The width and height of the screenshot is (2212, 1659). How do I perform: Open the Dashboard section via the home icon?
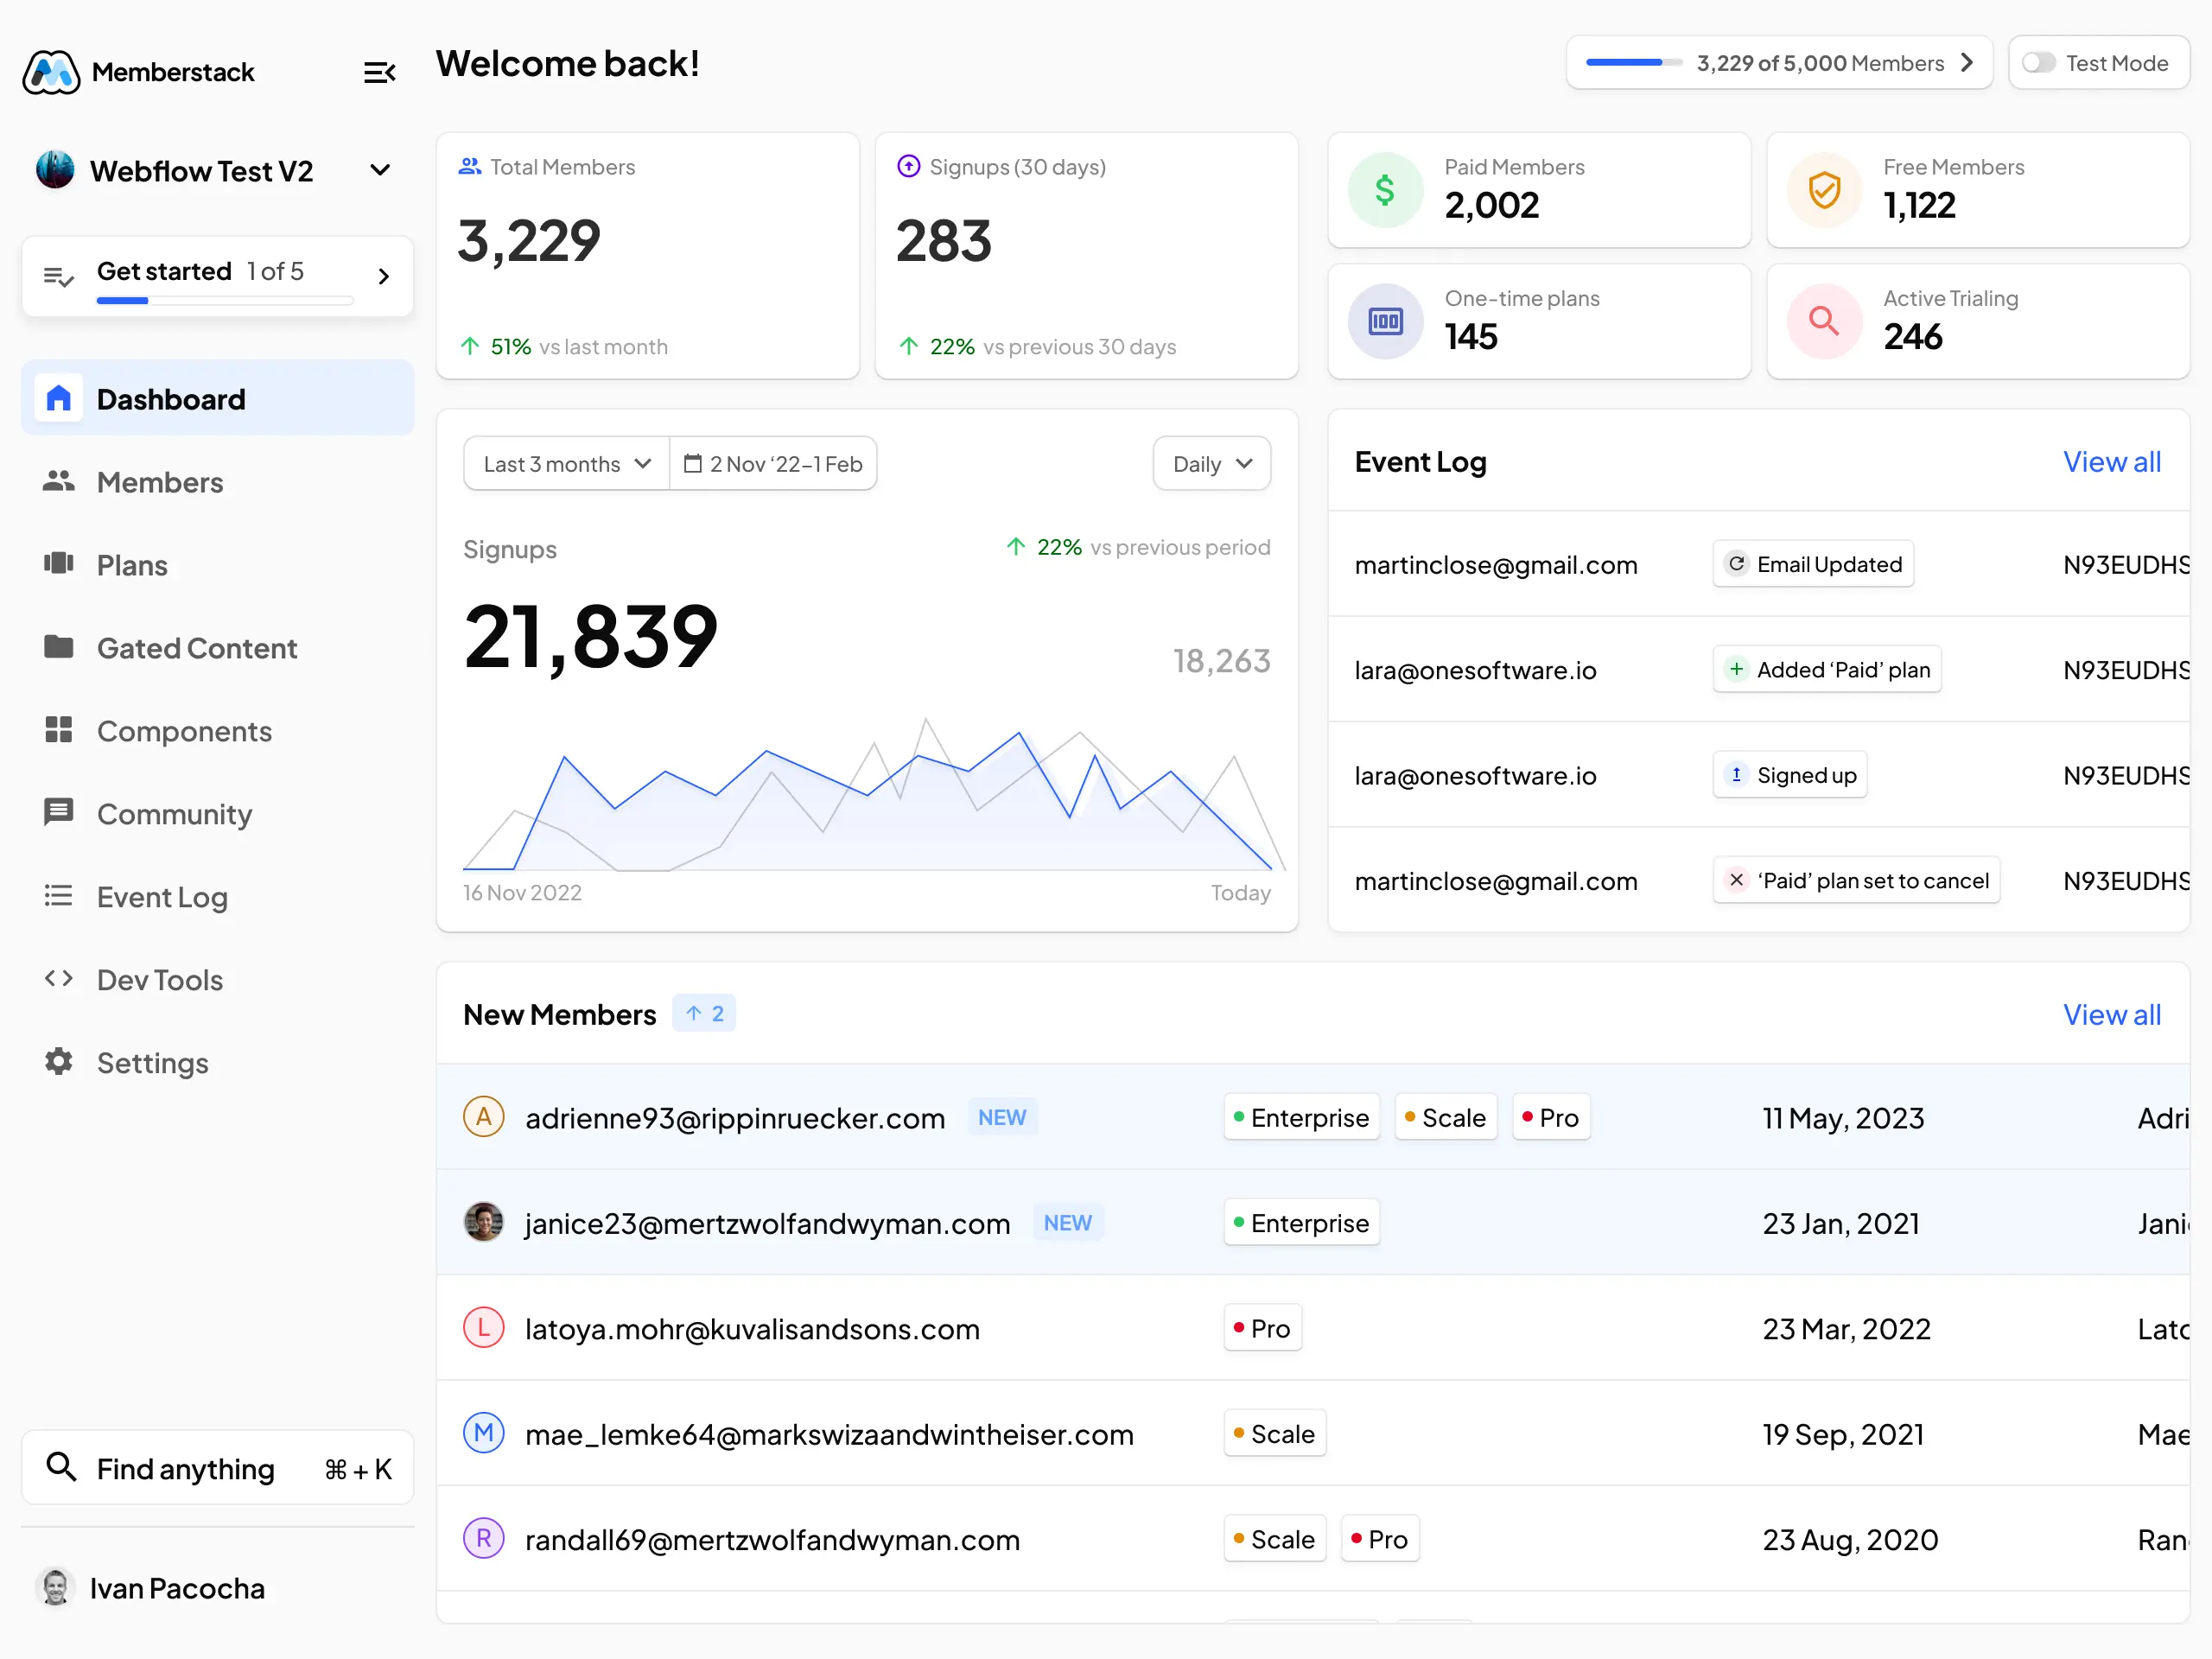click(59, 398)
